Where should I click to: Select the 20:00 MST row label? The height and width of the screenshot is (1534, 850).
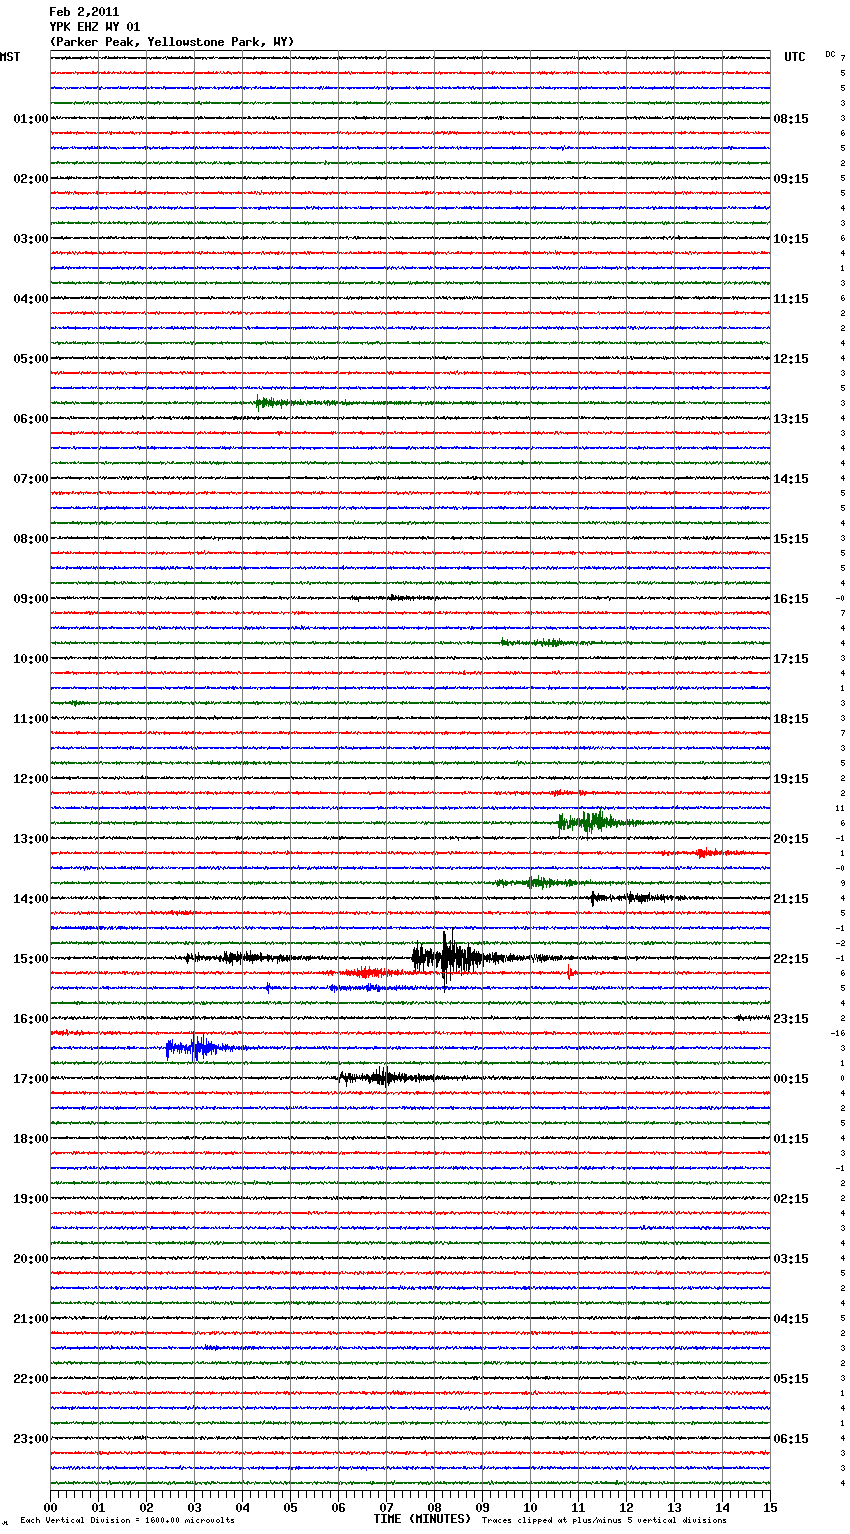(31, 1259)
